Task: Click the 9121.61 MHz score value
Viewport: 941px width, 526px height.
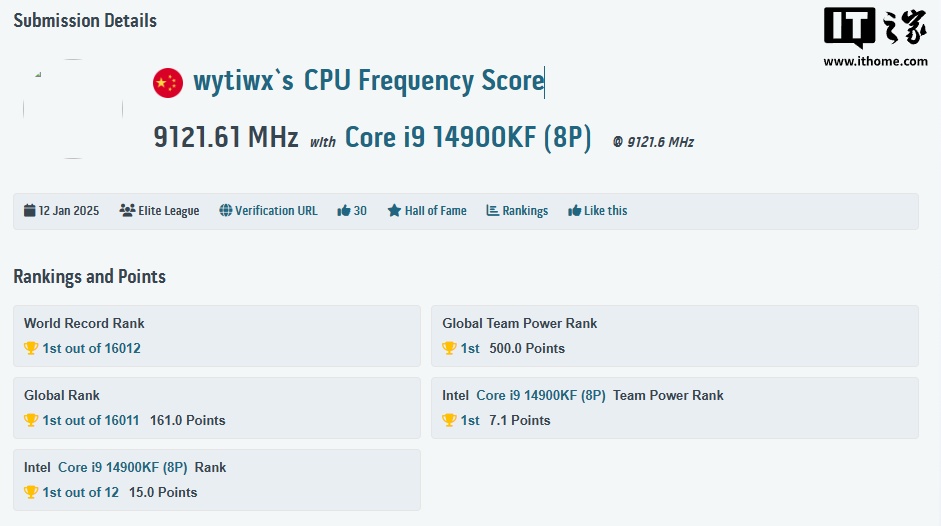Action: [x=226, y=137]
